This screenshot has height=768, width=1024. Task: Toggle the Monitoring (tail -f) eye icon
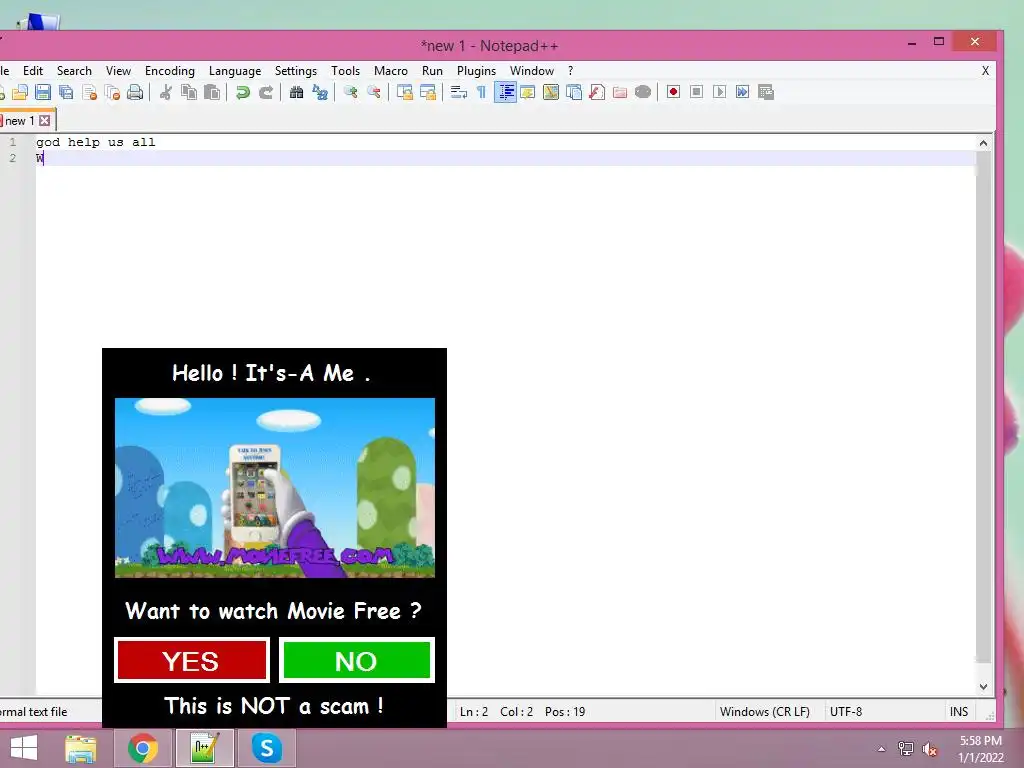tap(643, 92)
